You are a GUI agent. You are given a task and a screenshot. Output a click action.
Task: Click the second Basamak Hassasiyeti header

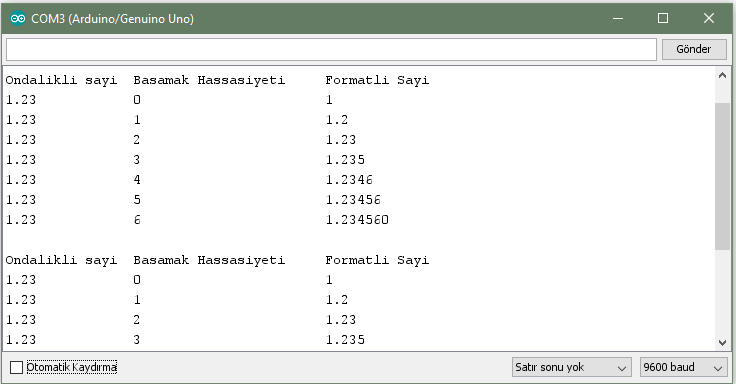pyautogui.click(x=209, y=260)
